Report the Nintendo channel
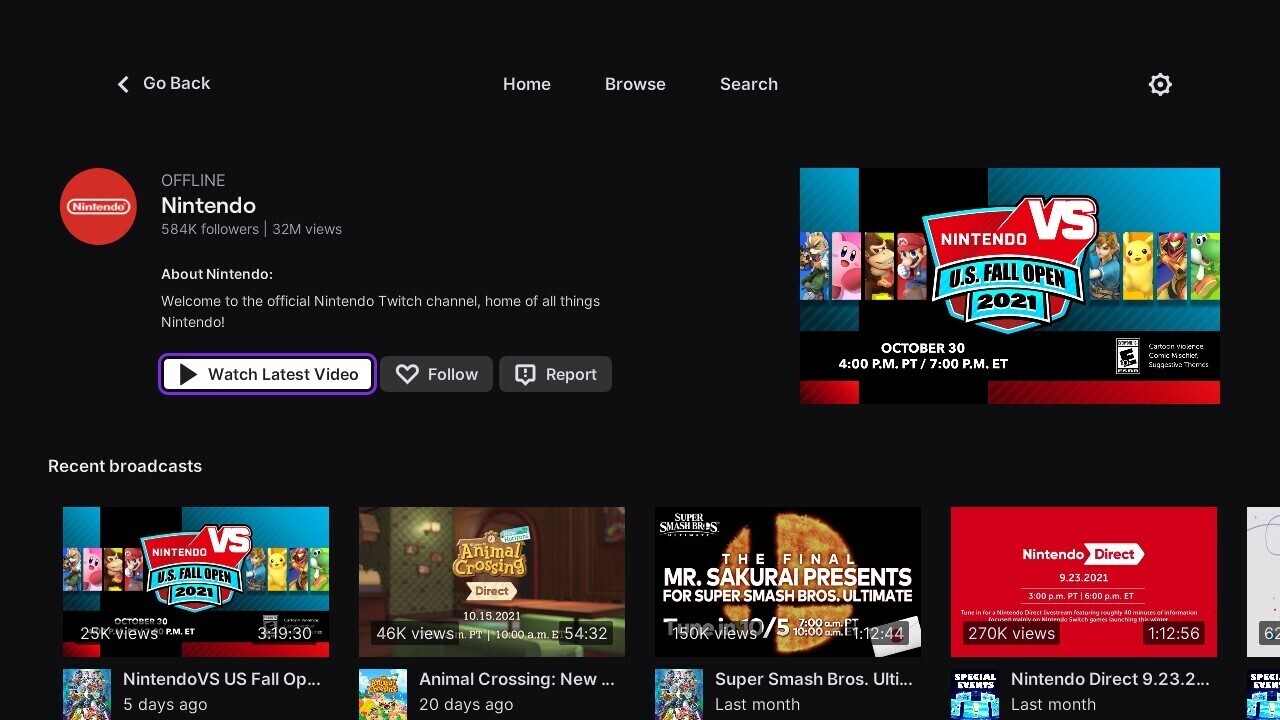 pyautogui.click(x=555, y=373)
